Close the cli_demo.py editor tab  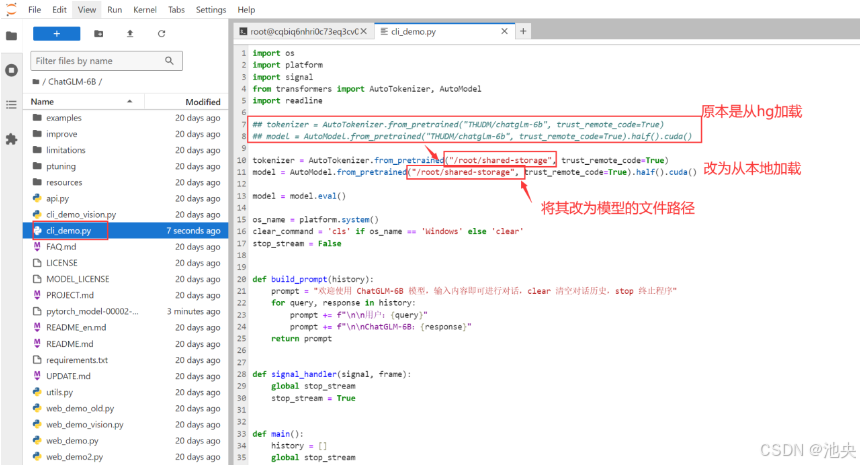pos(504,32)
